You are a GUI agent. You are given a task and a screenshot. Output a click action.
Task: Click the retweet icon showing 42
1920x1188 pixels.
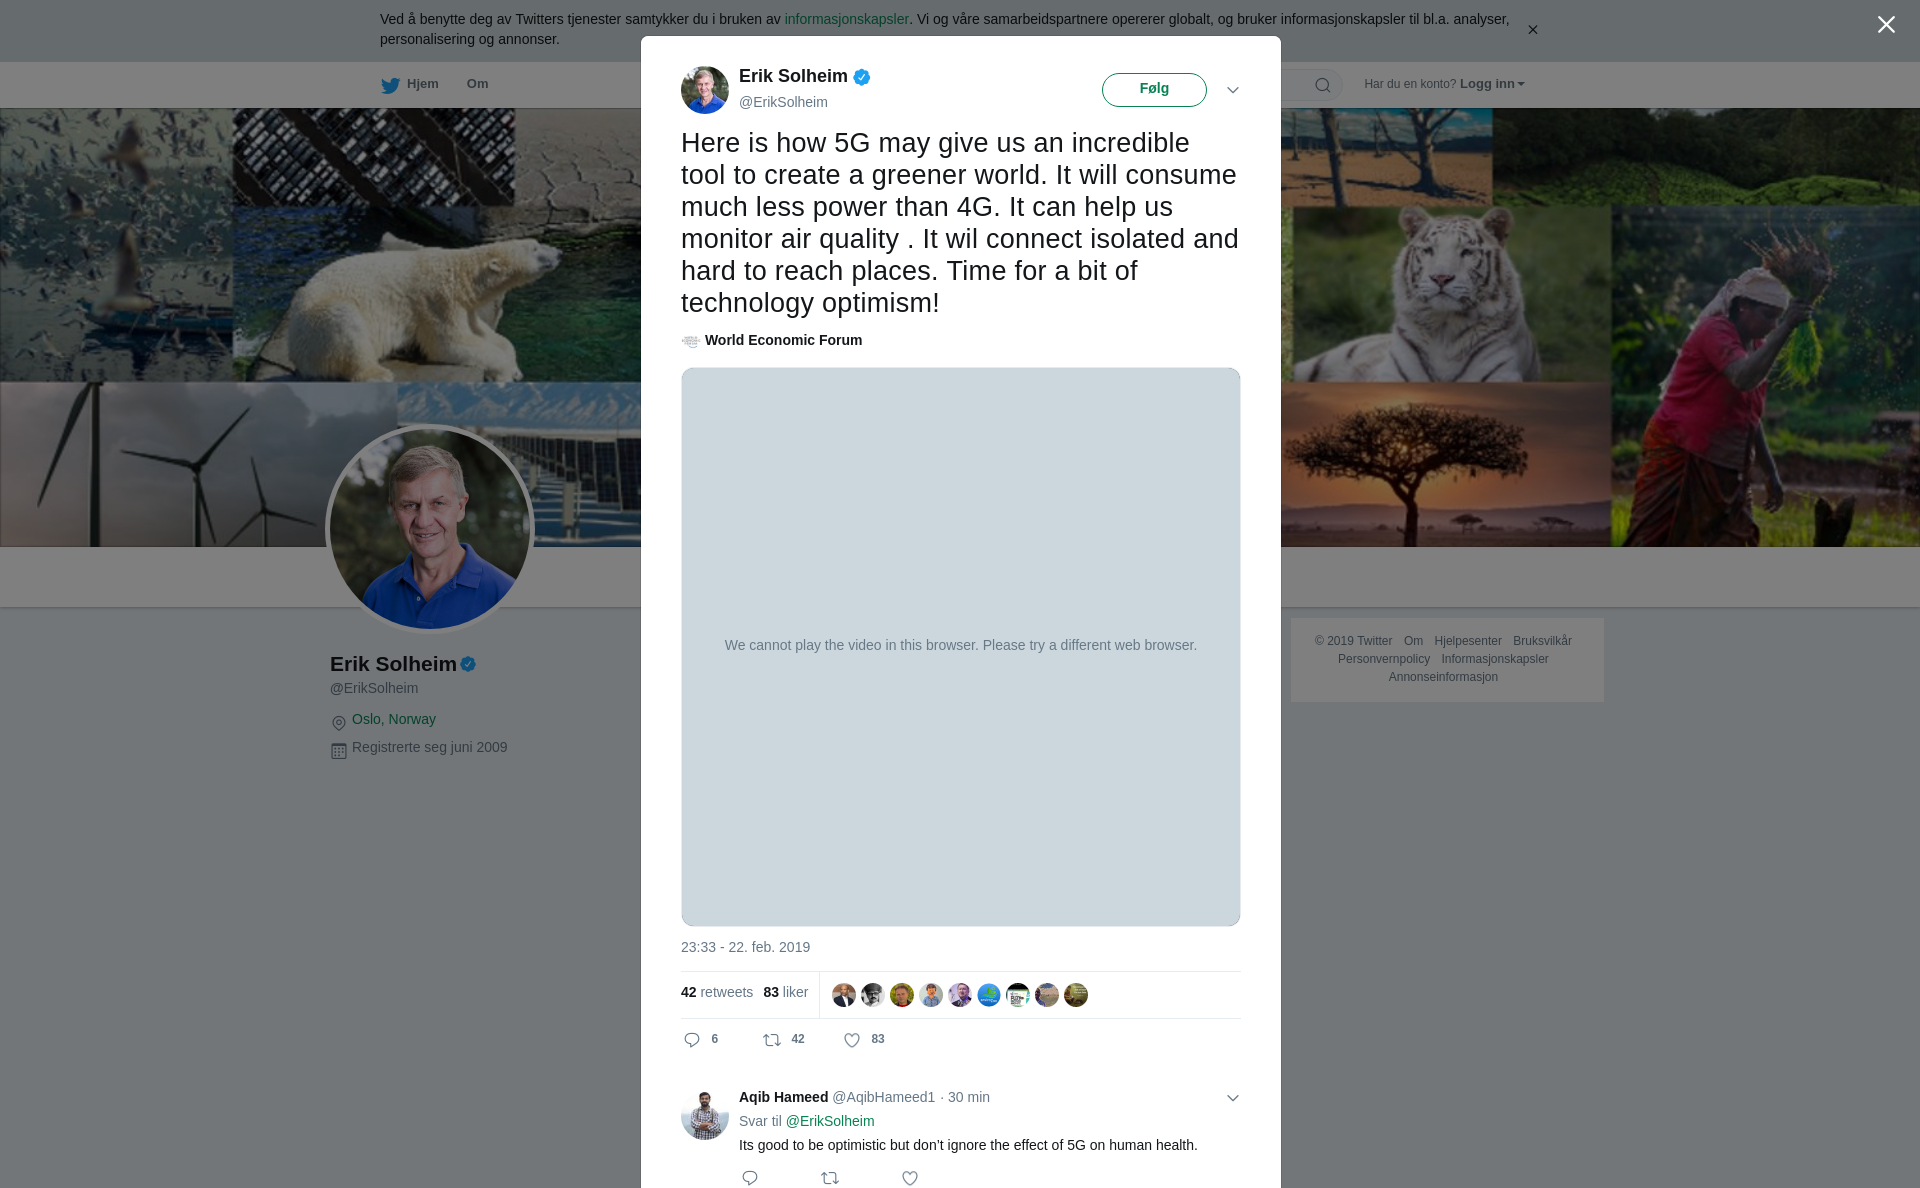[x=772, y=1040]
